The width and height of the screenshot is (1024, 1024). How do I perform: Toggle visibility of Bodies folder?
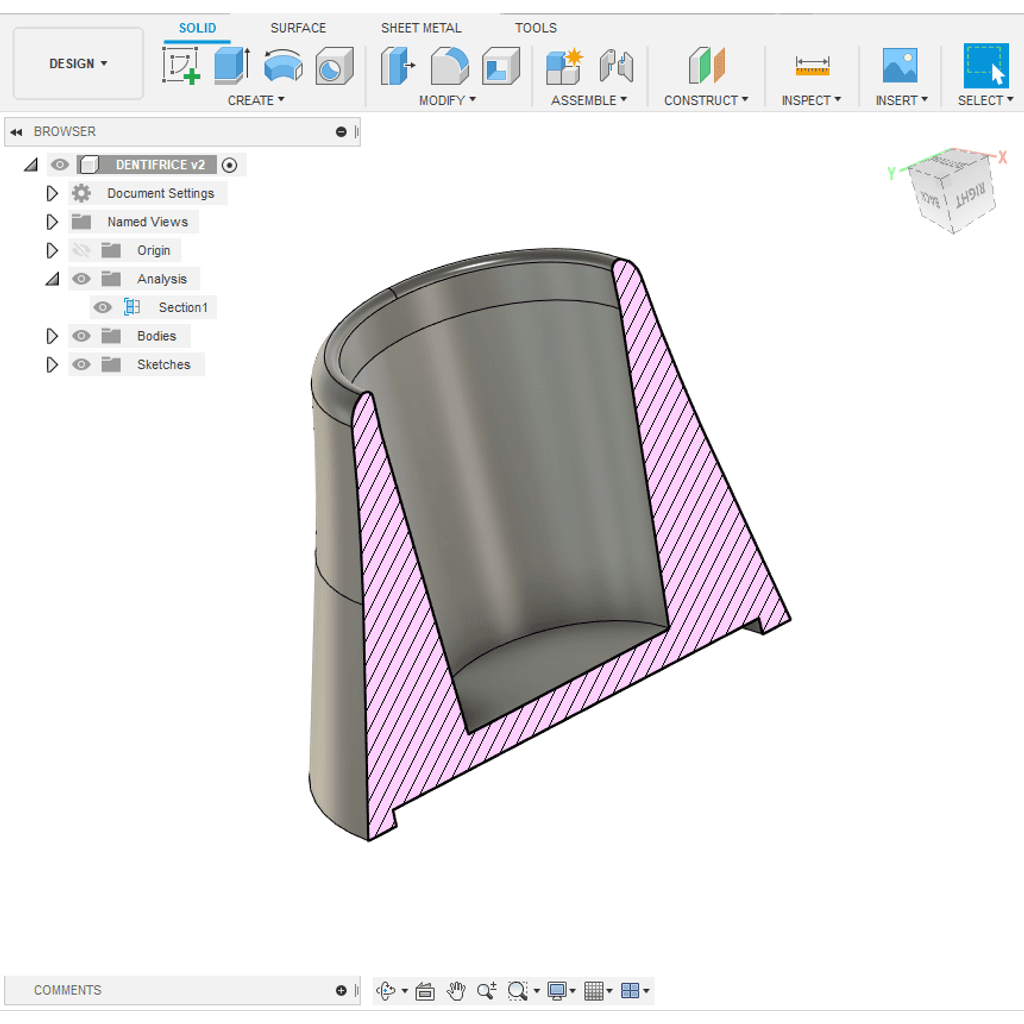[81, 336]
